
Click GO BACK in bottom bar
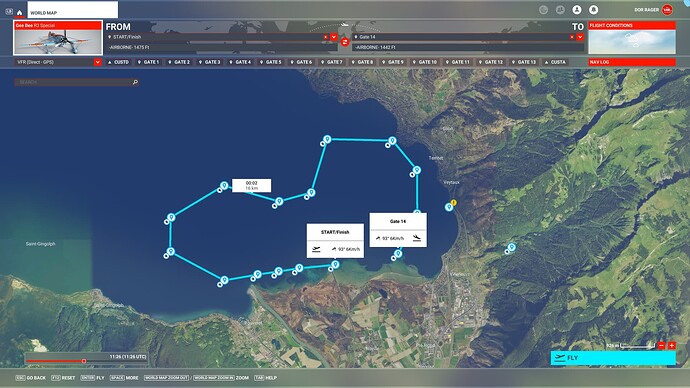[x=30, y=378]
